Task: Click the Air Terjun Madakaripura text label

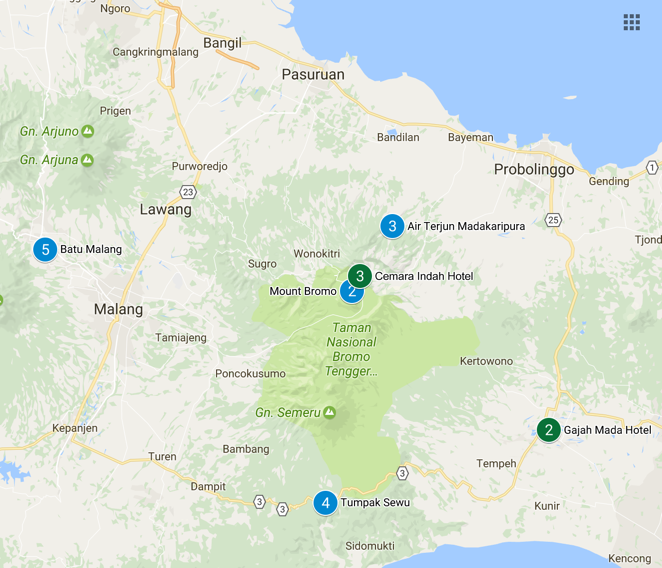Action: pos(466,226)
